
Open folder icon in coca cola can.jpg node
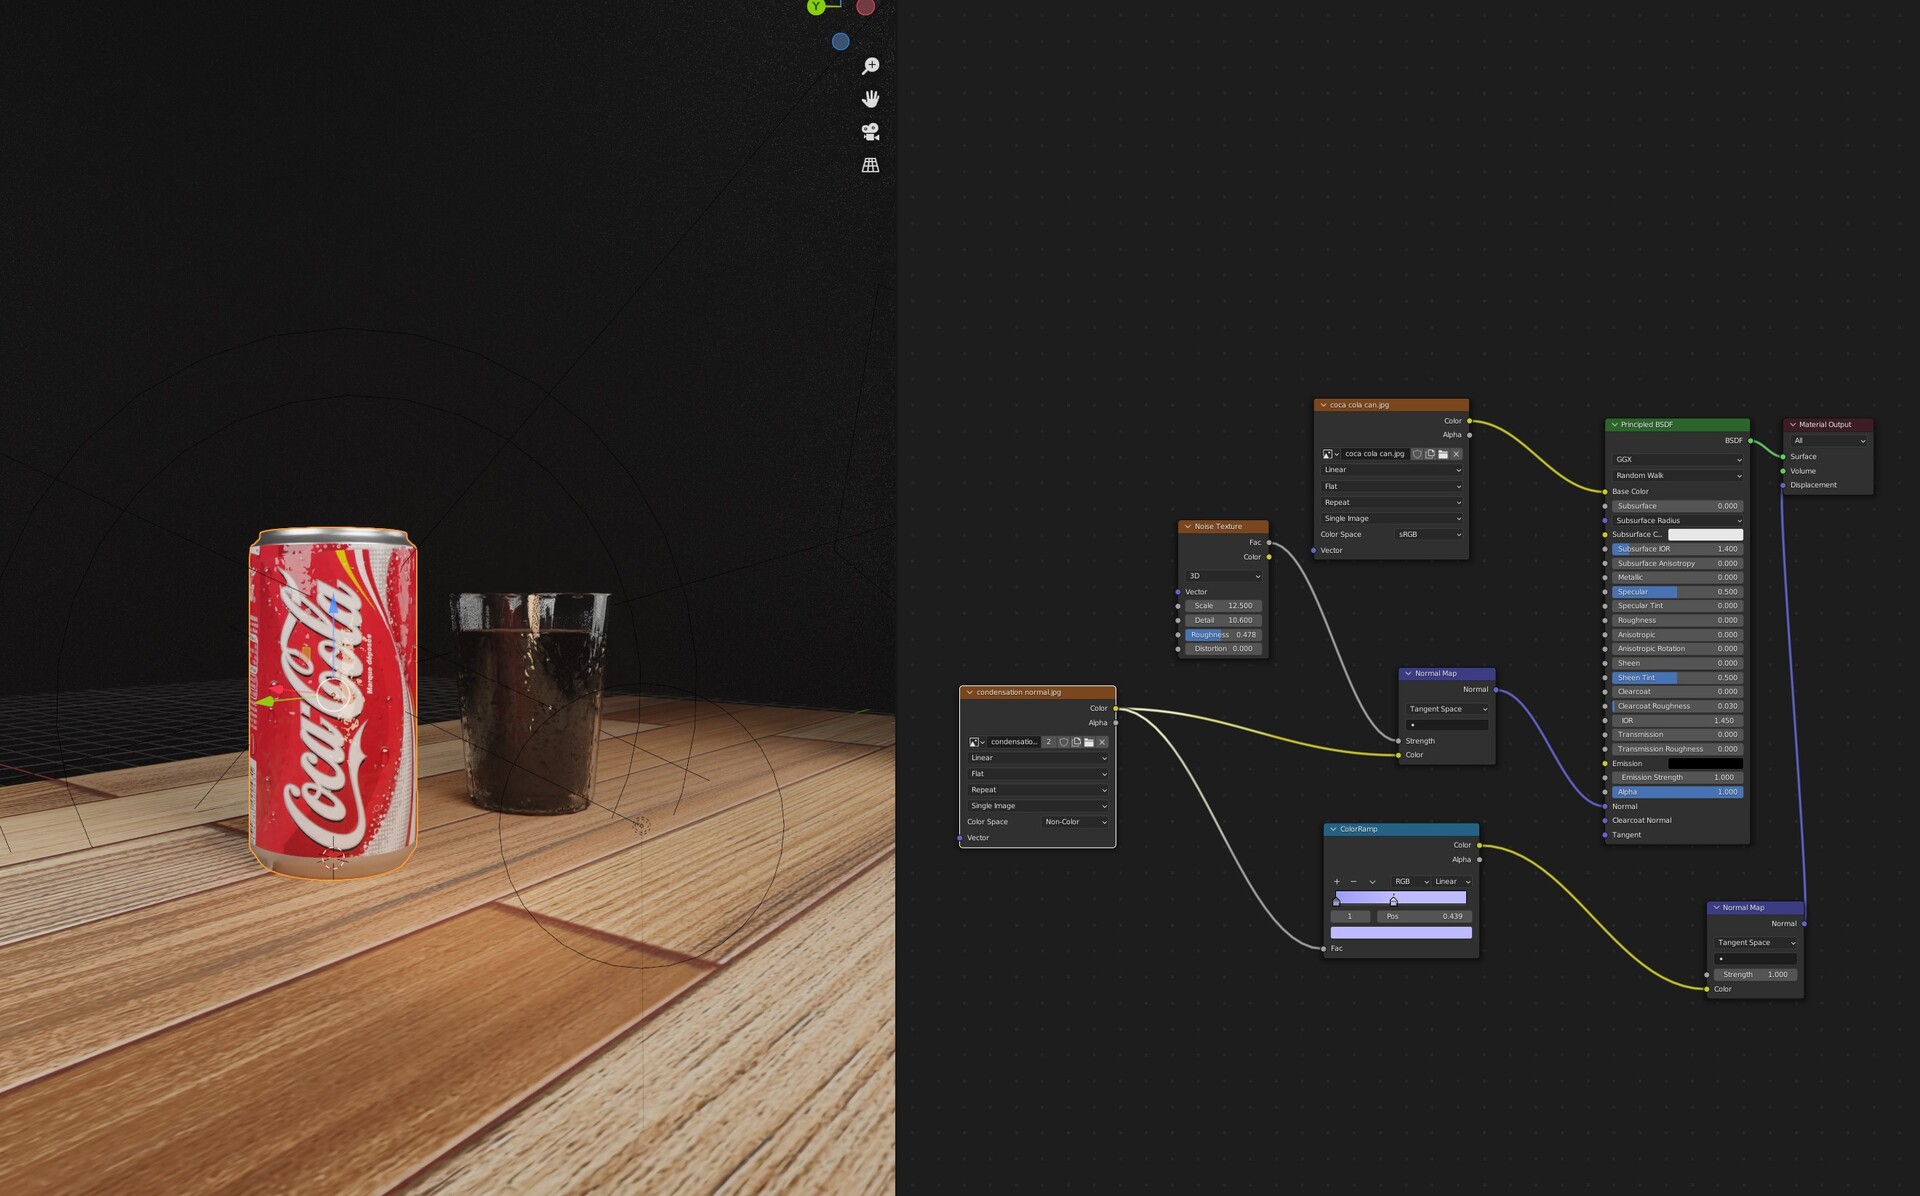click(1443, 454)
